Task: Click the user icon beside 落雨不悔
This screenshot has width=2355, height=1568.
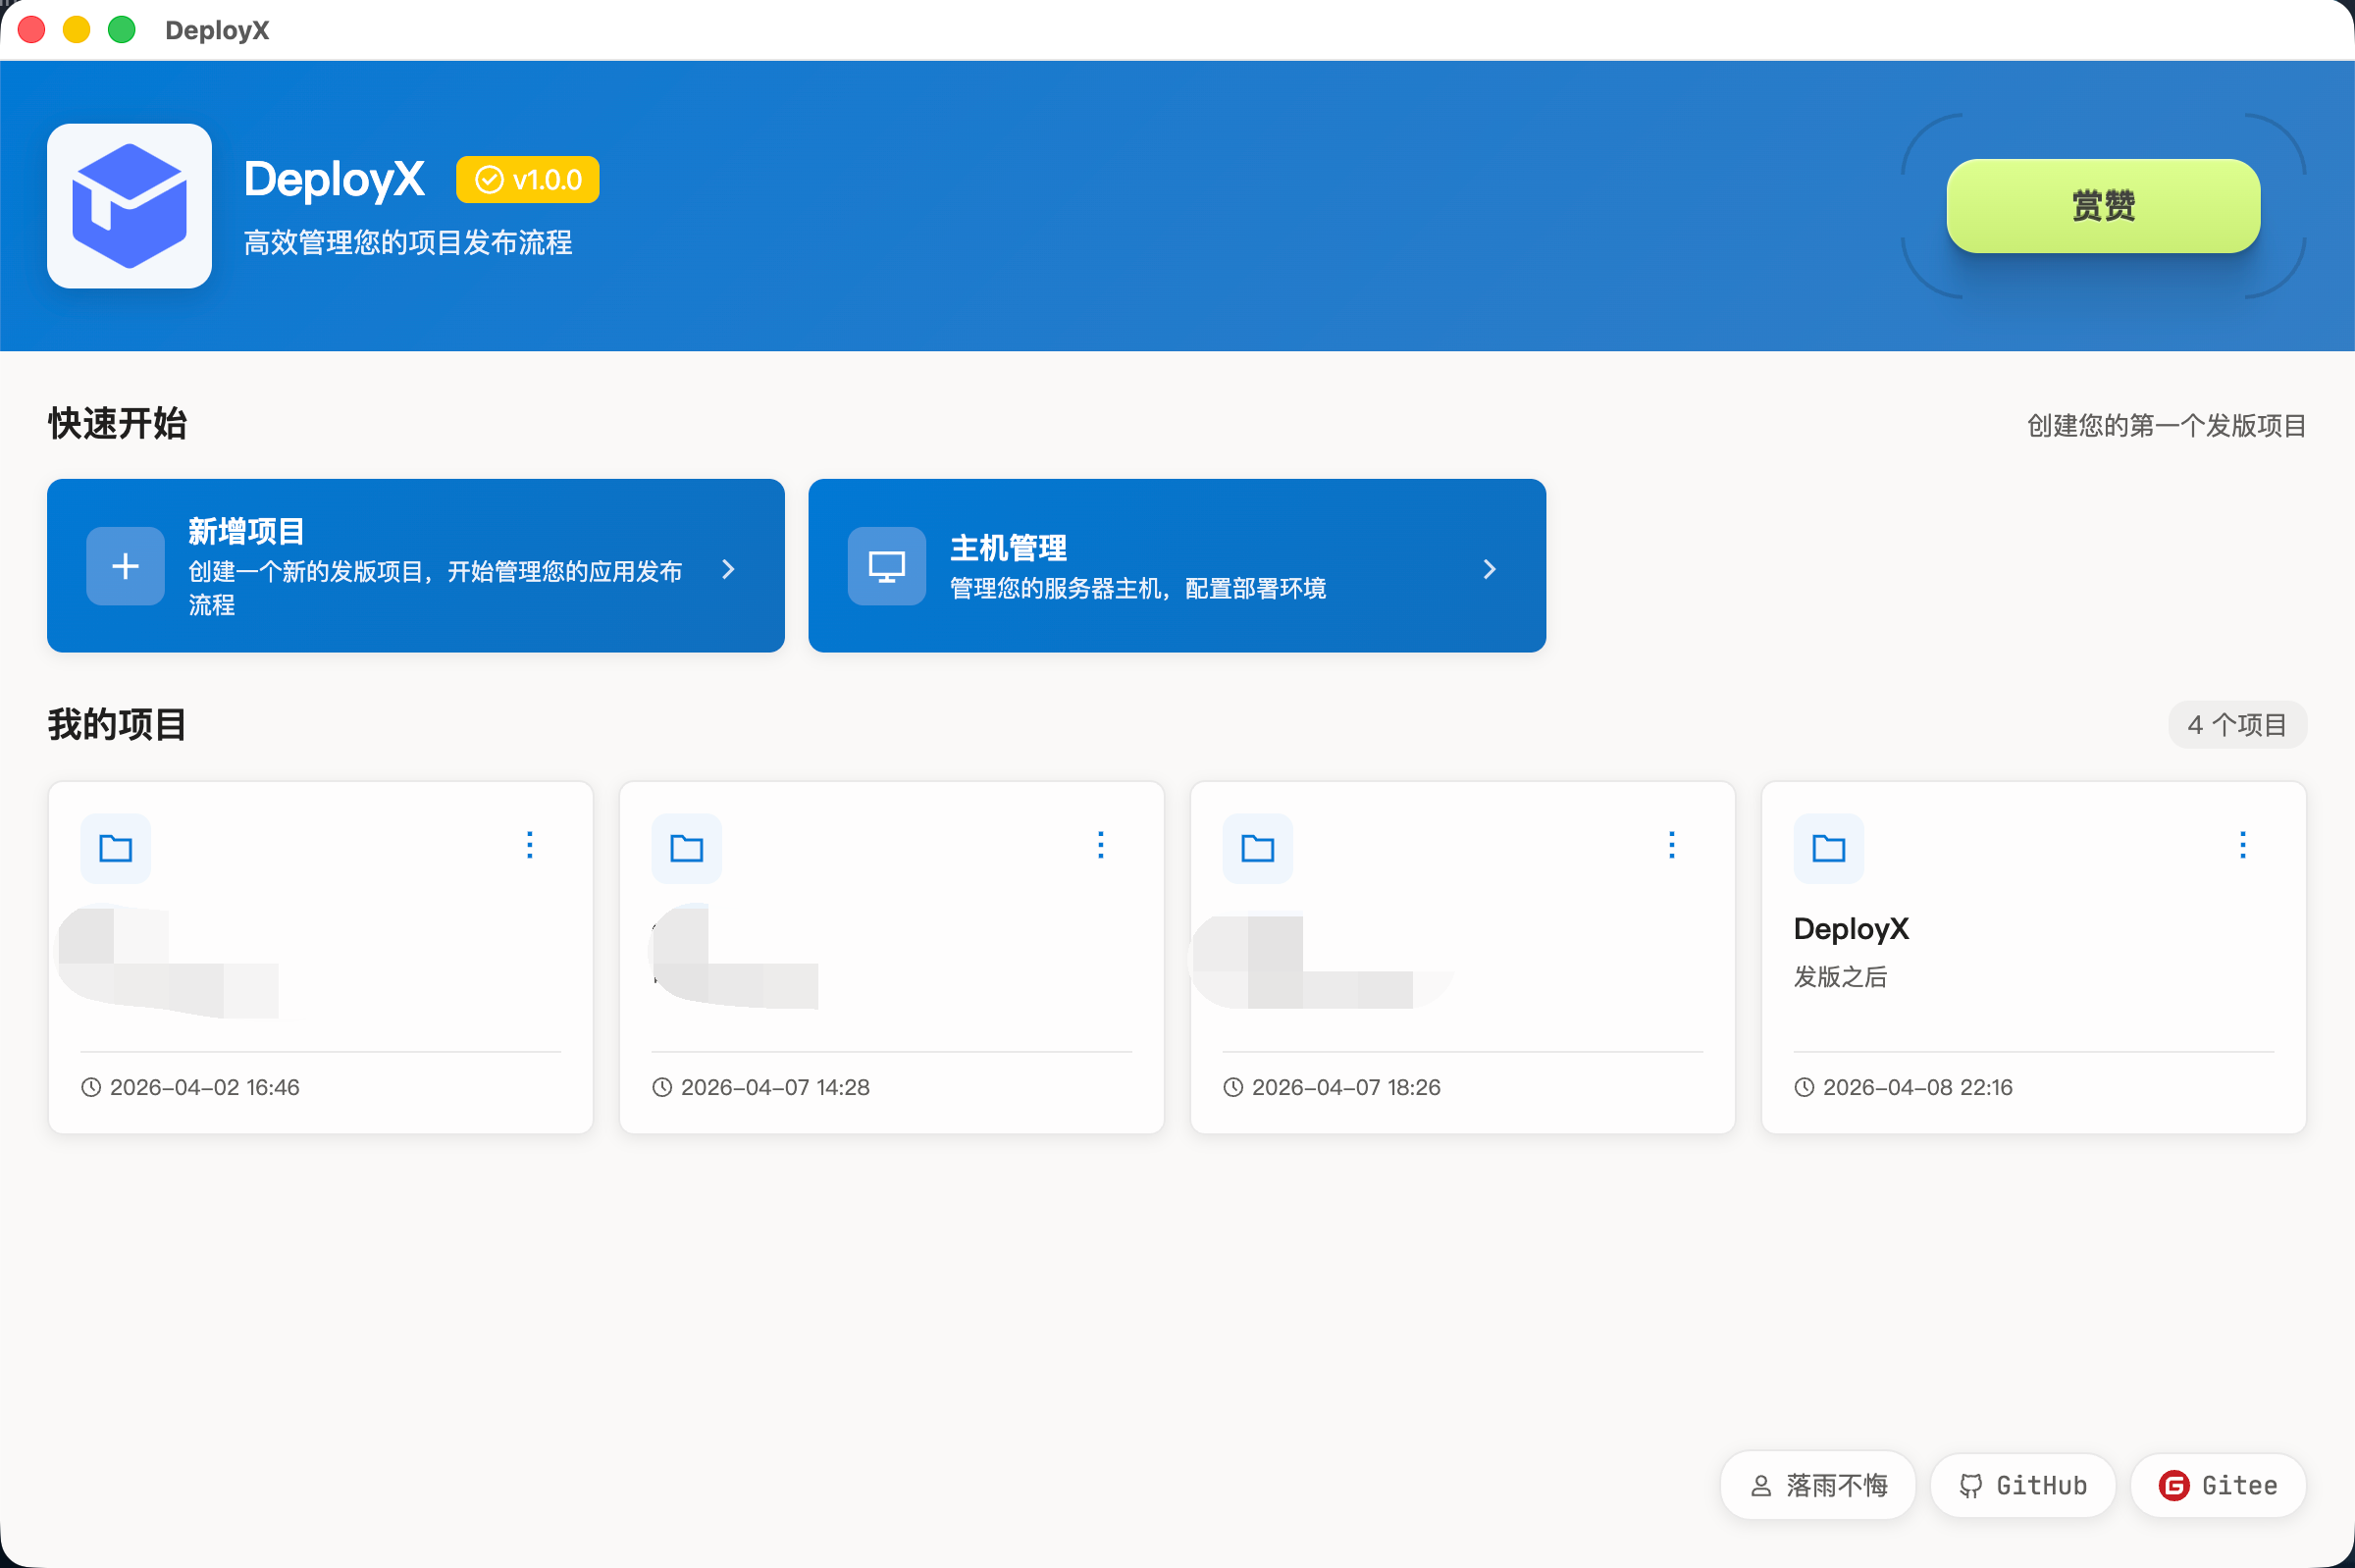Action: tap(1761, 1487)
